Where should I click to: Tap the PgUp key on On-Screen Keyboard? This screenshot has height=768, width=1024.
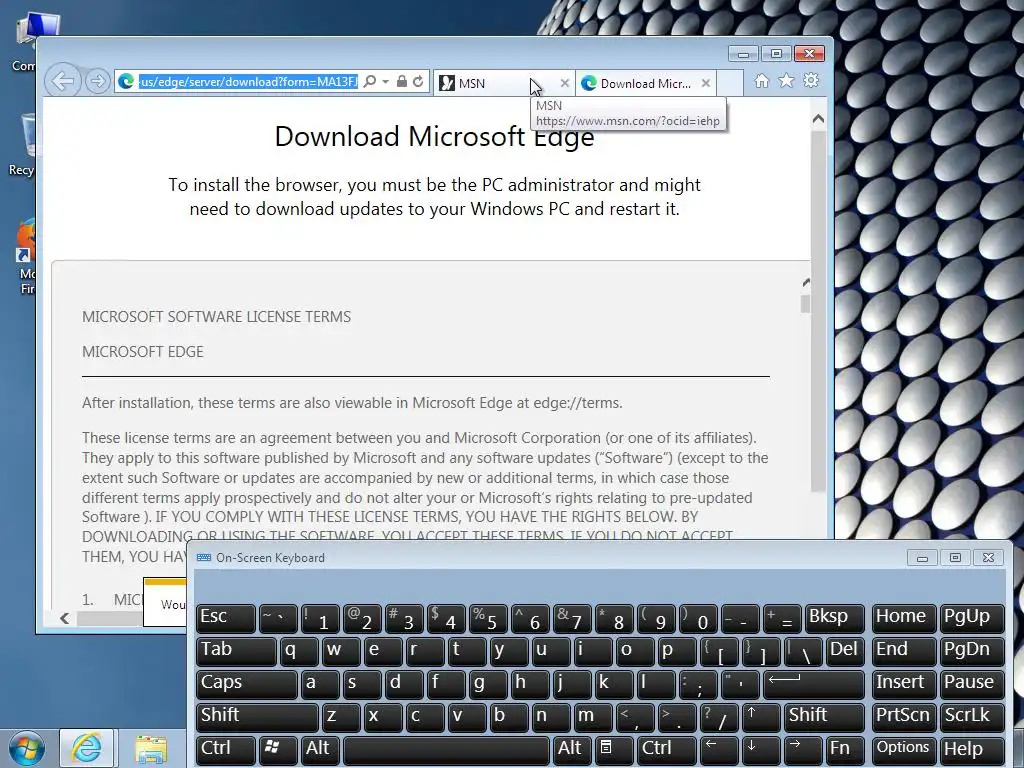(972, 618)
